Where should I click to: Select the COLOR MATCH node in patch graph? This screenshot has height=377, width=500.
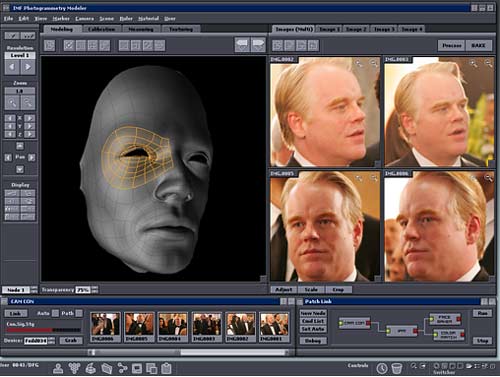coord(449,335)
